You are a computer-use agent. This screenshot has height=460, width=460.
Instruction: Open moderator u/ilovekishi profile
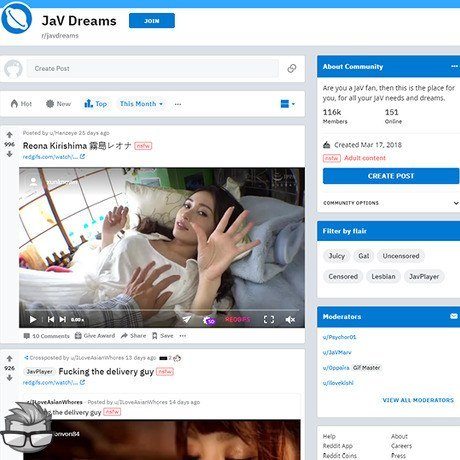(x=338, y=383)
